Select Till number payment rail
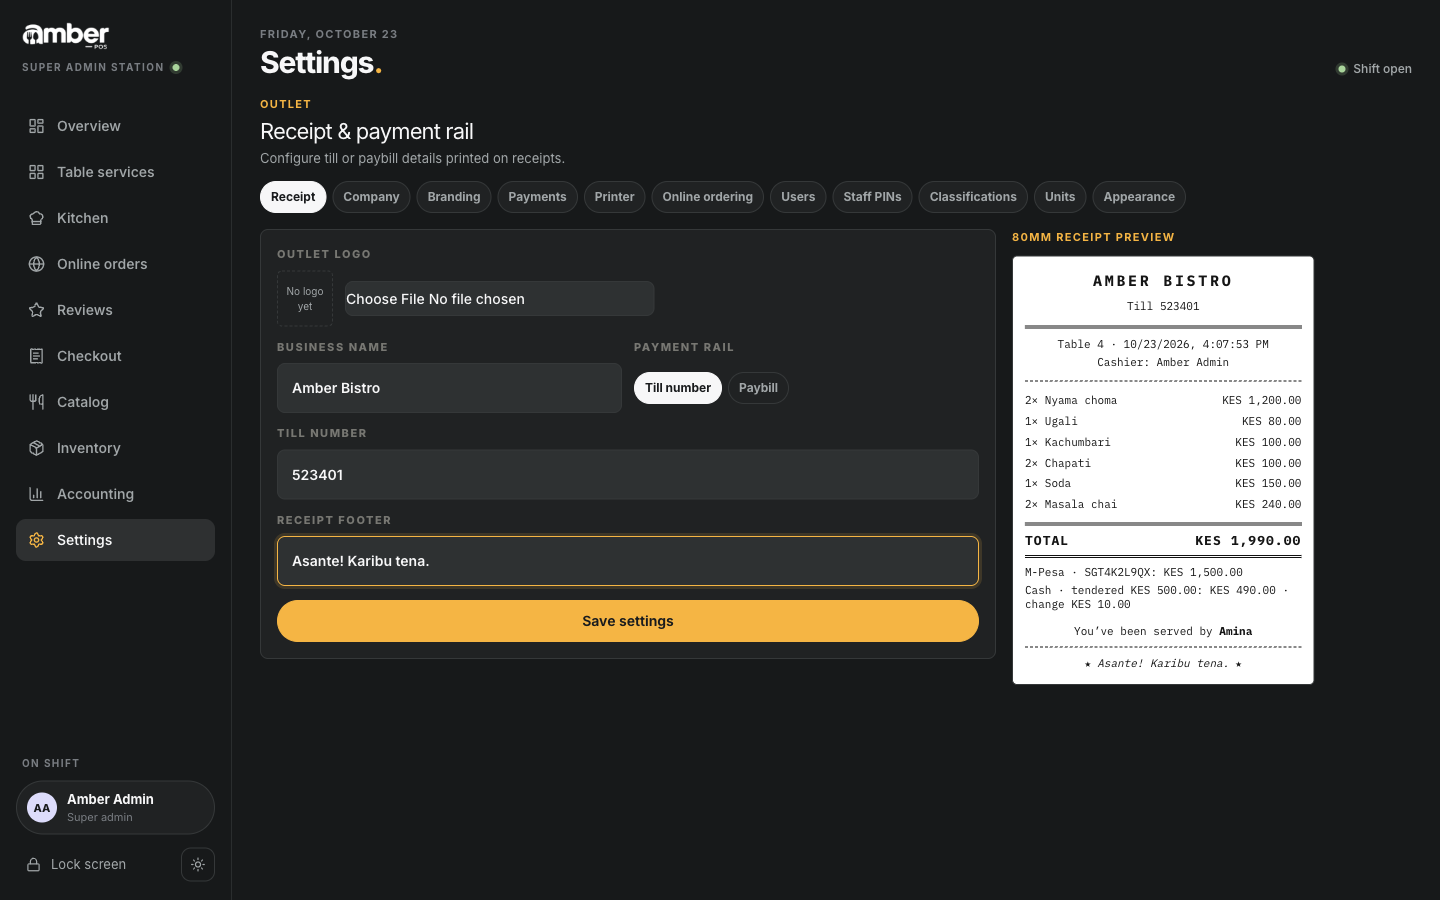The image size is (1440, 900). coord(678,388)
